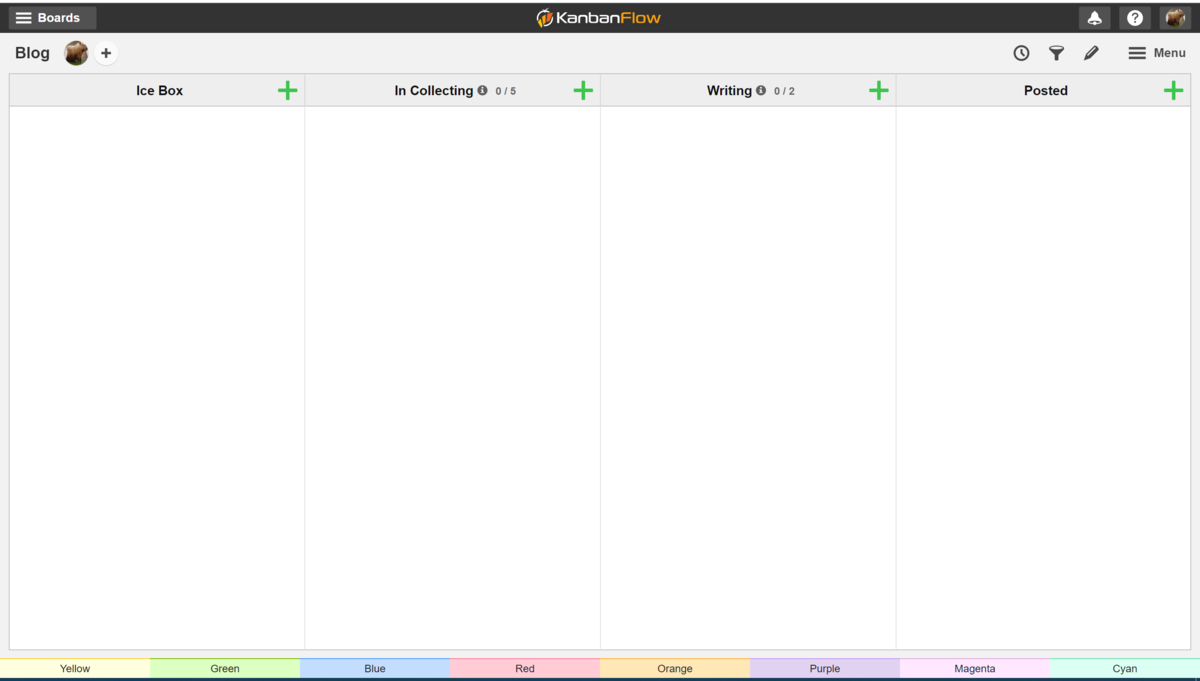Open the filter funnel icon
1200x681 pixels.
coord(1056,53)
